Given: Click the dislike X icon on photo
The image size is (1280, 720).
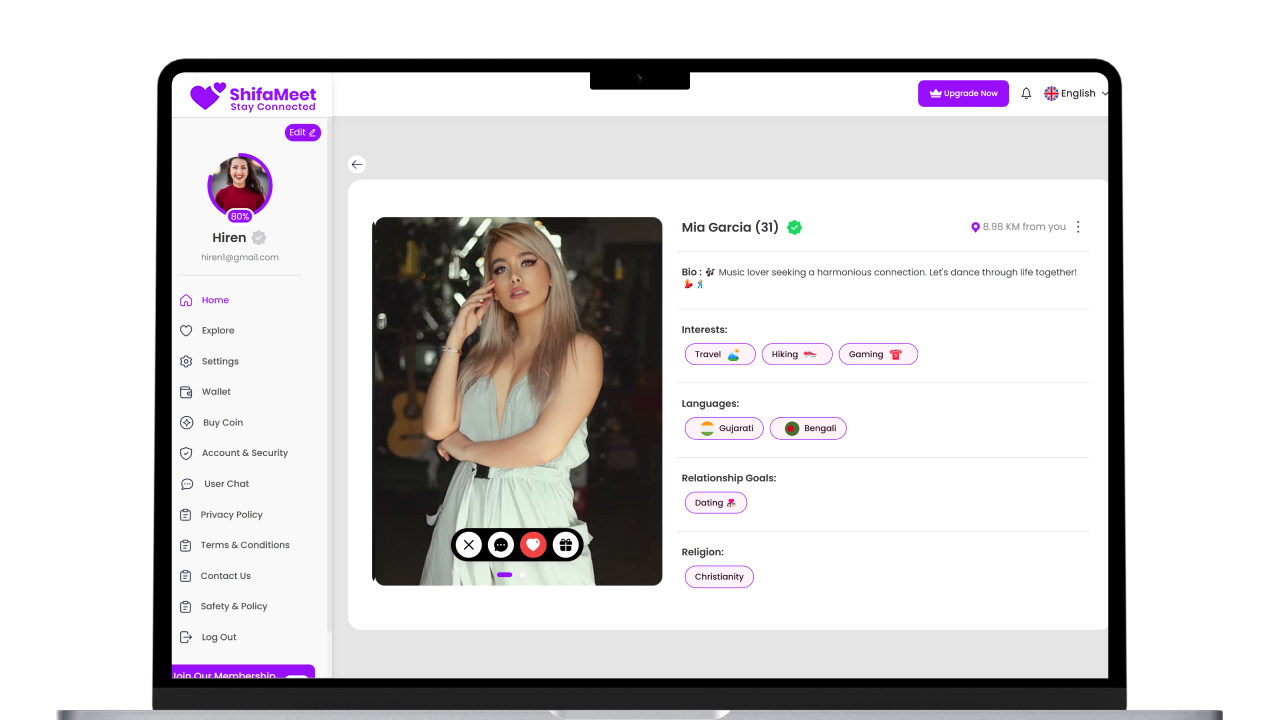Looking at the screenshot, I should coord(468,545).
